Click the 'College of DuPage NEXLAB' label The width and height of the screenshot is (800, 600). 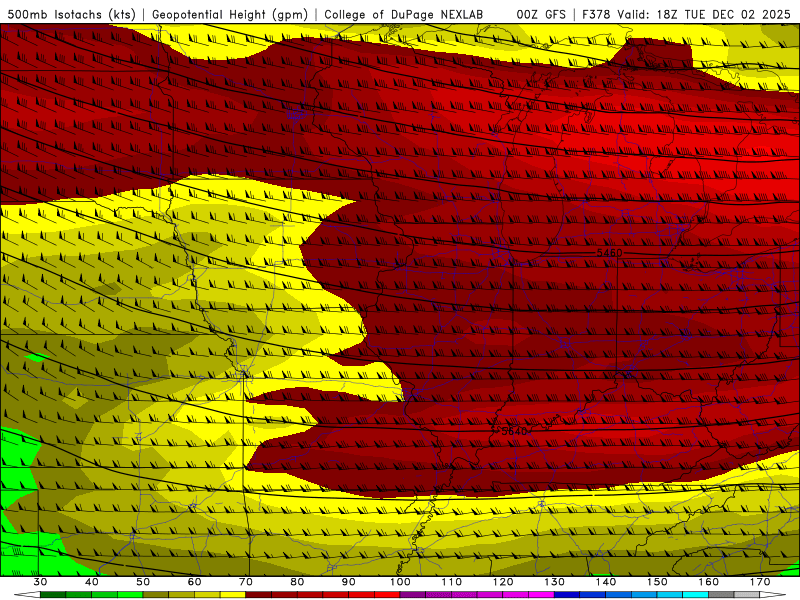pyautogui.click(x=404, y=14)
